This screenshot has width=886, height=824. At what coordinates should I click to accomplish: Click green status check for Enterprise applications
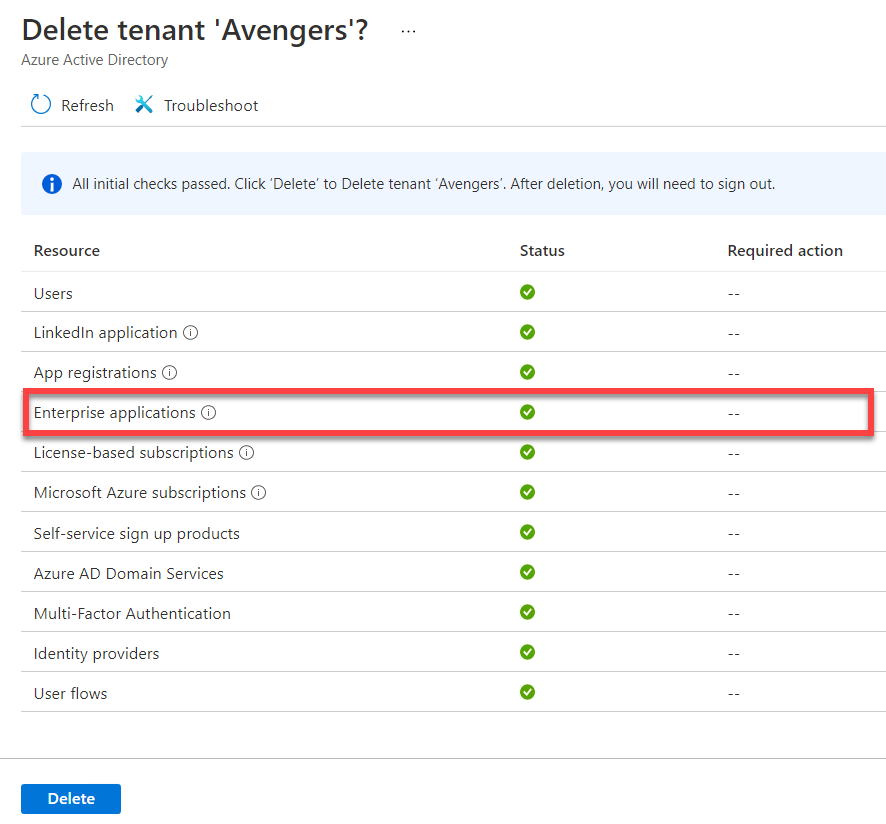pyautogui.click(x=527, y=413)
